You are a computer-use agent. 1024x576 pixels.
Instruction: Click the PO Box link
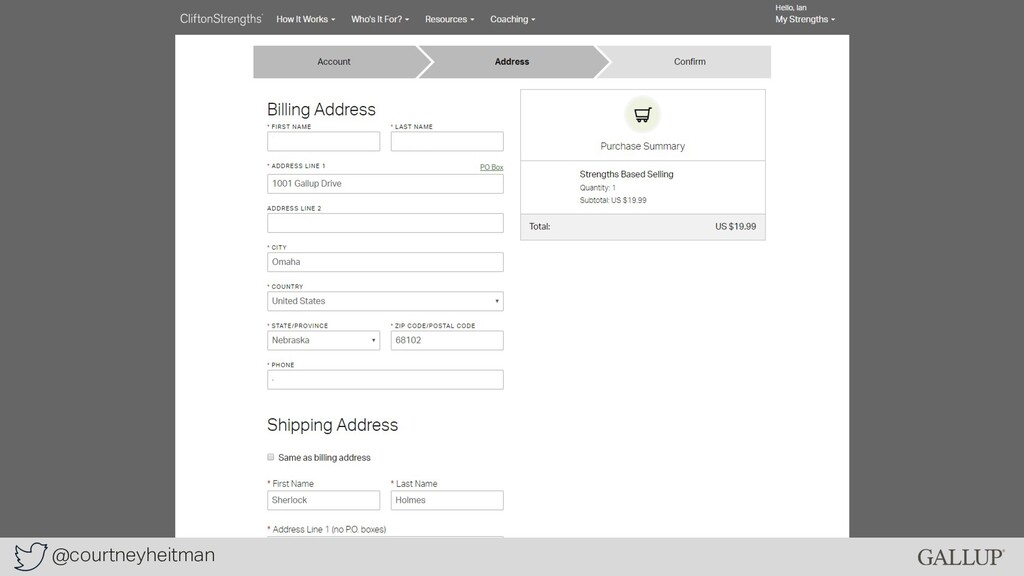click(491, 167)
